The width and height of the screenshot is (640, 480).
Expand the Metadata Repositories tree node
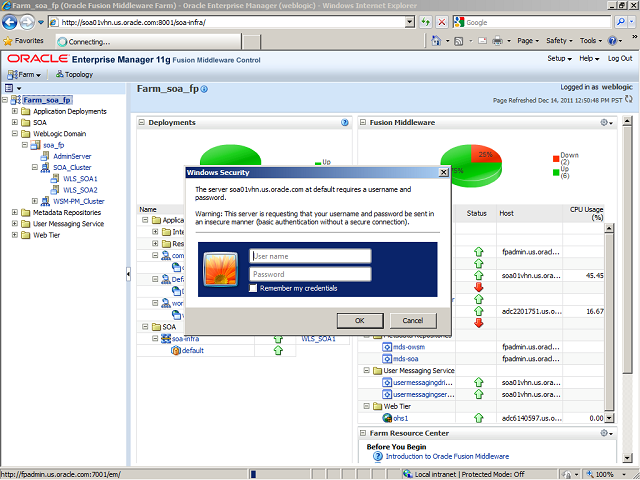[15, 212]
